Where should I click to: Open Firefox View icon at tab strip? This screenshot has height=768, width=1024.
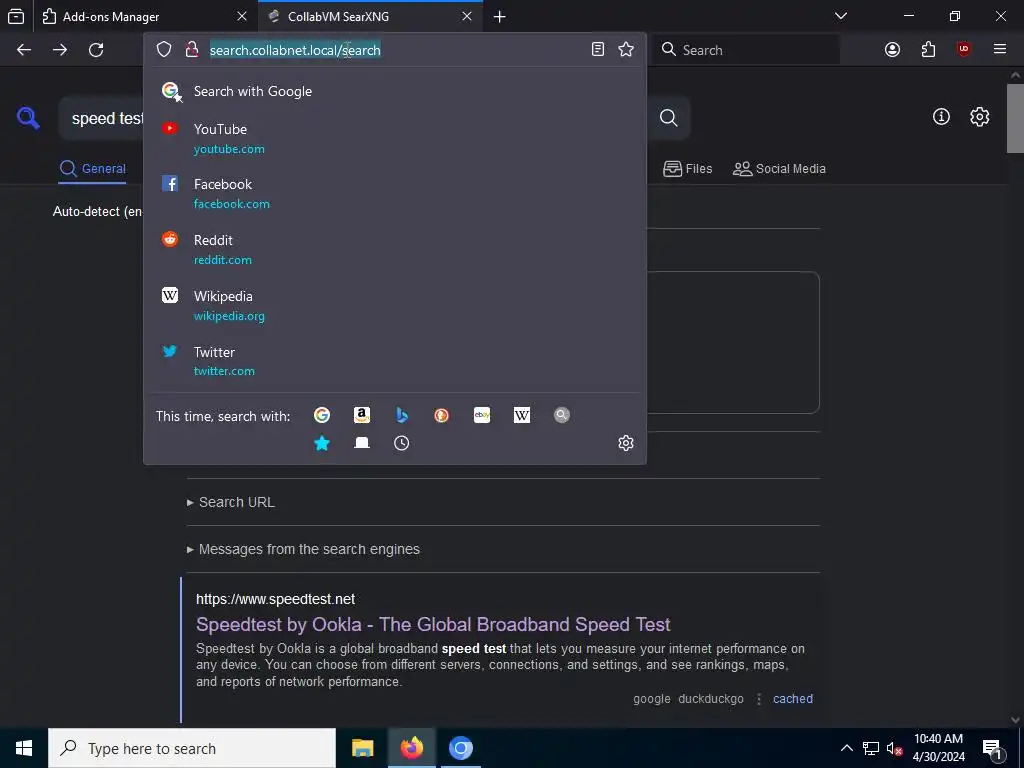16,16
